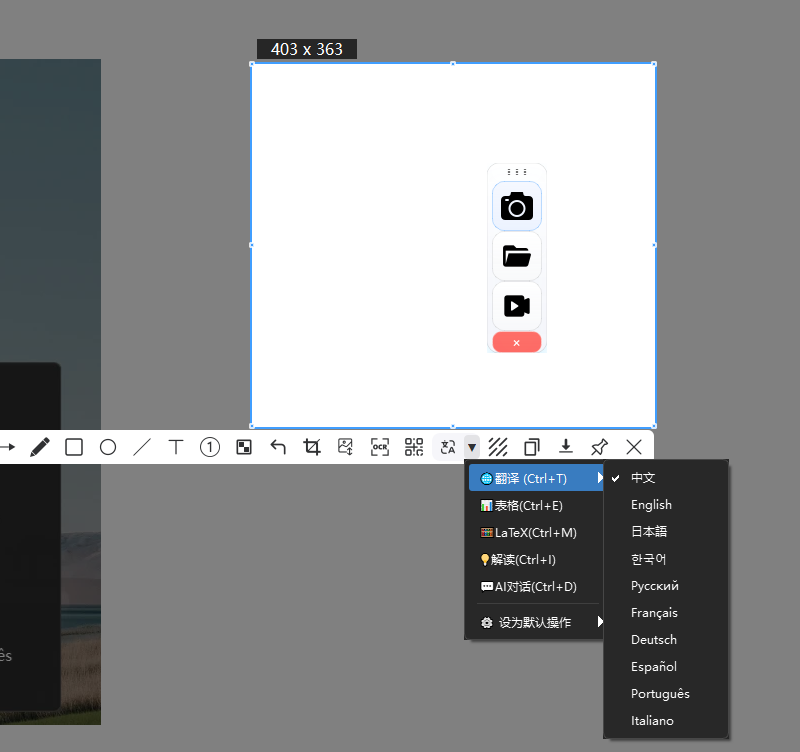Run OCR text recognition on selection
The height and width of the screenshot is (752, 800).
379,447
